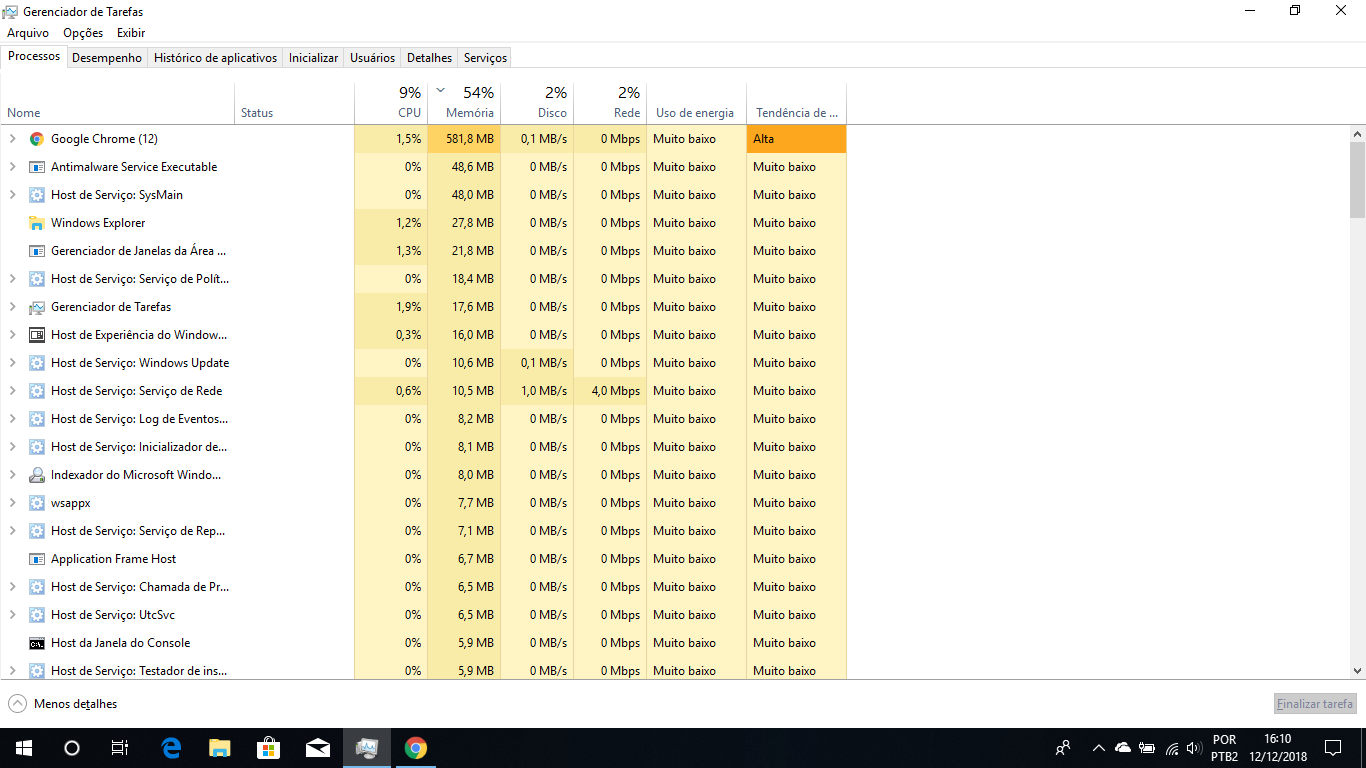Click the POR PTB2 language indicator
Viewport: 1366px width, 768px height.
pyautogui.click(x=1224, y=748)
